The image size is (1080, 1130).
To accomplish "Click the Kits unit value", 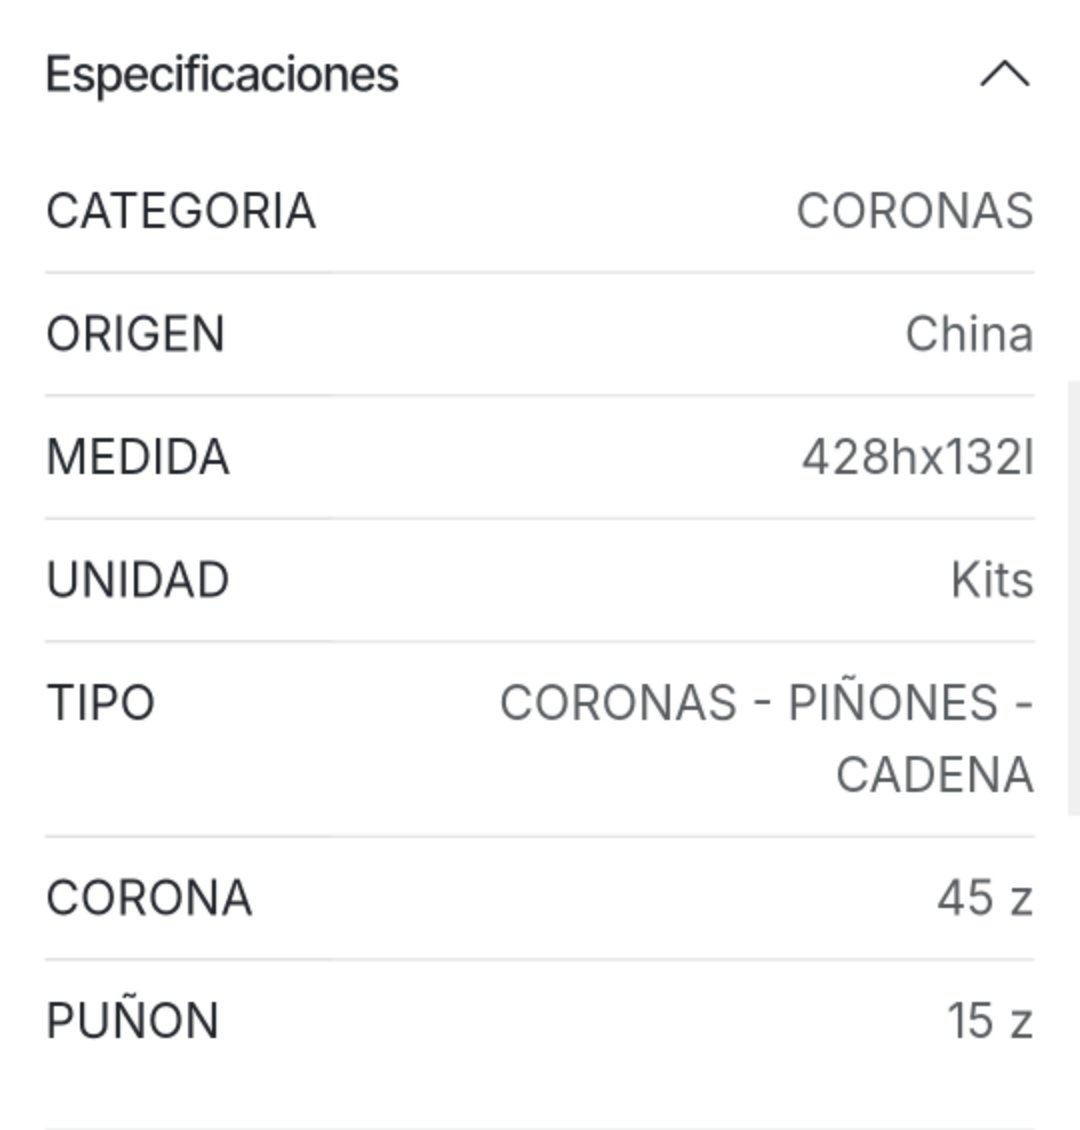I will [992, 579].
